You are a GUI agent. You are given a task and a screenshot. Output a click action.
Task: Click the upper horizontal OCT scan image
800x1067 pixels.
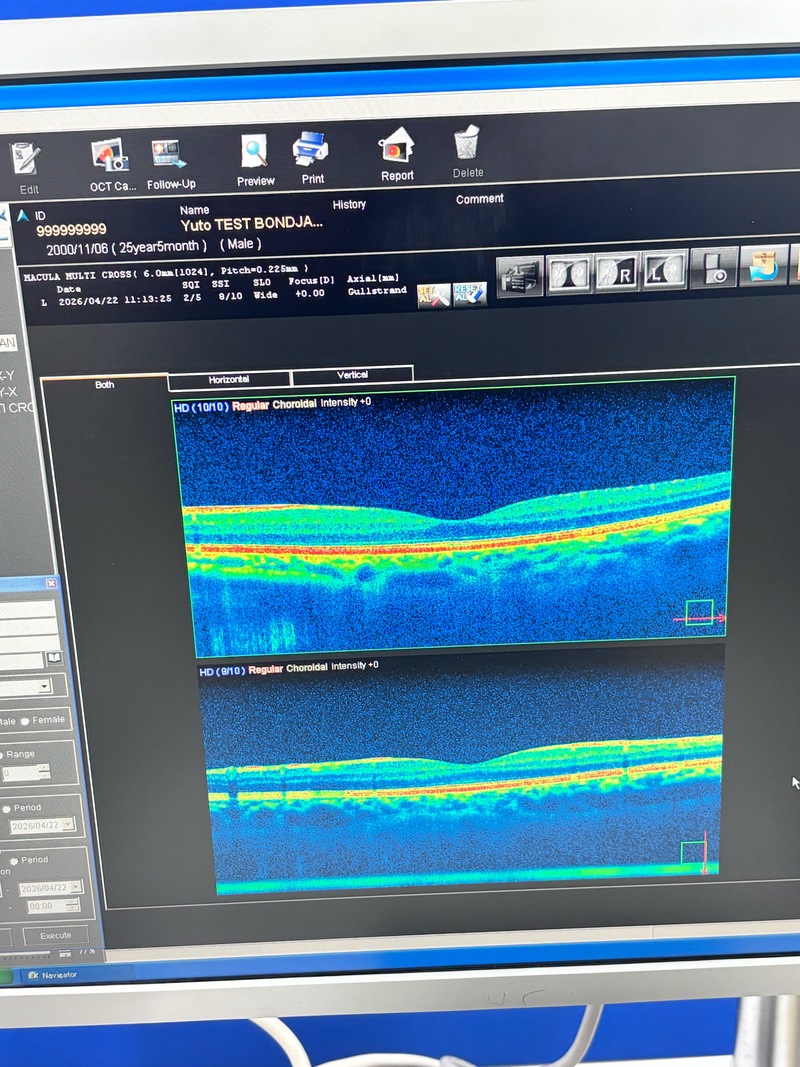pos(455,515)
